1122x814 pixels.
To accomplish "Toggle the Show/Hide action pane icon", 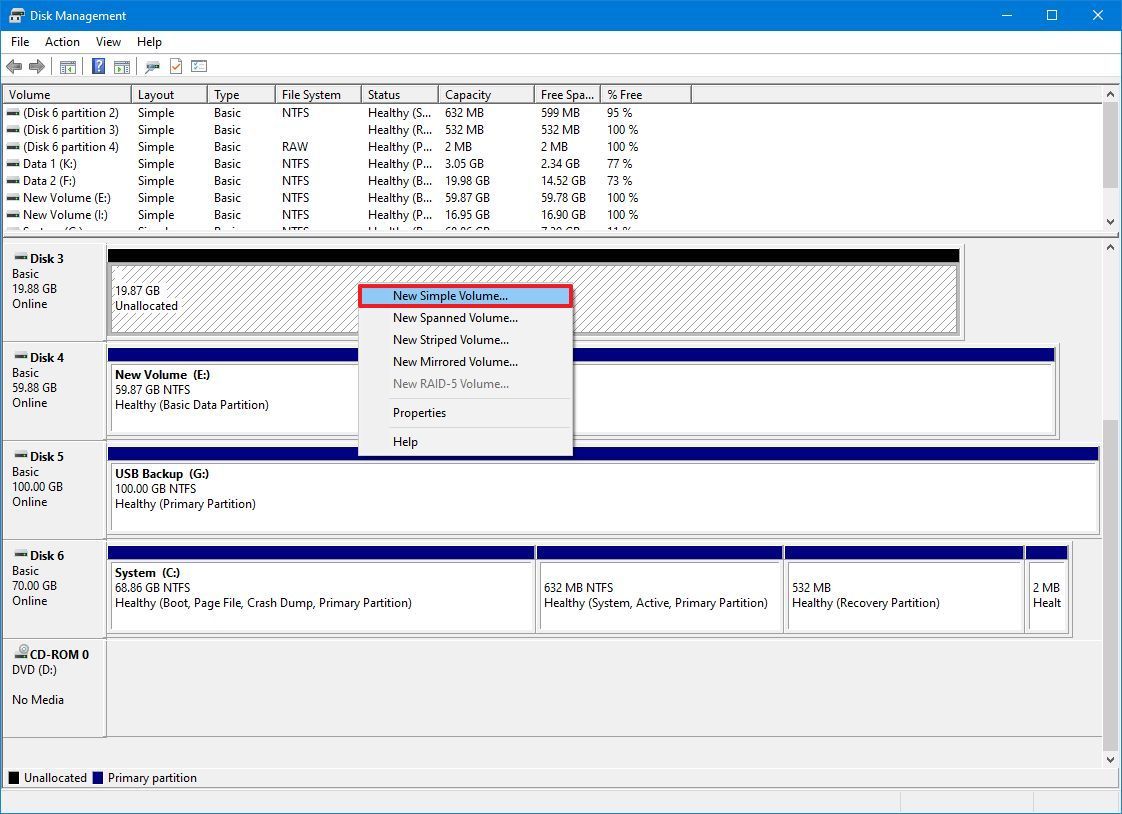I will coord(121,67).
